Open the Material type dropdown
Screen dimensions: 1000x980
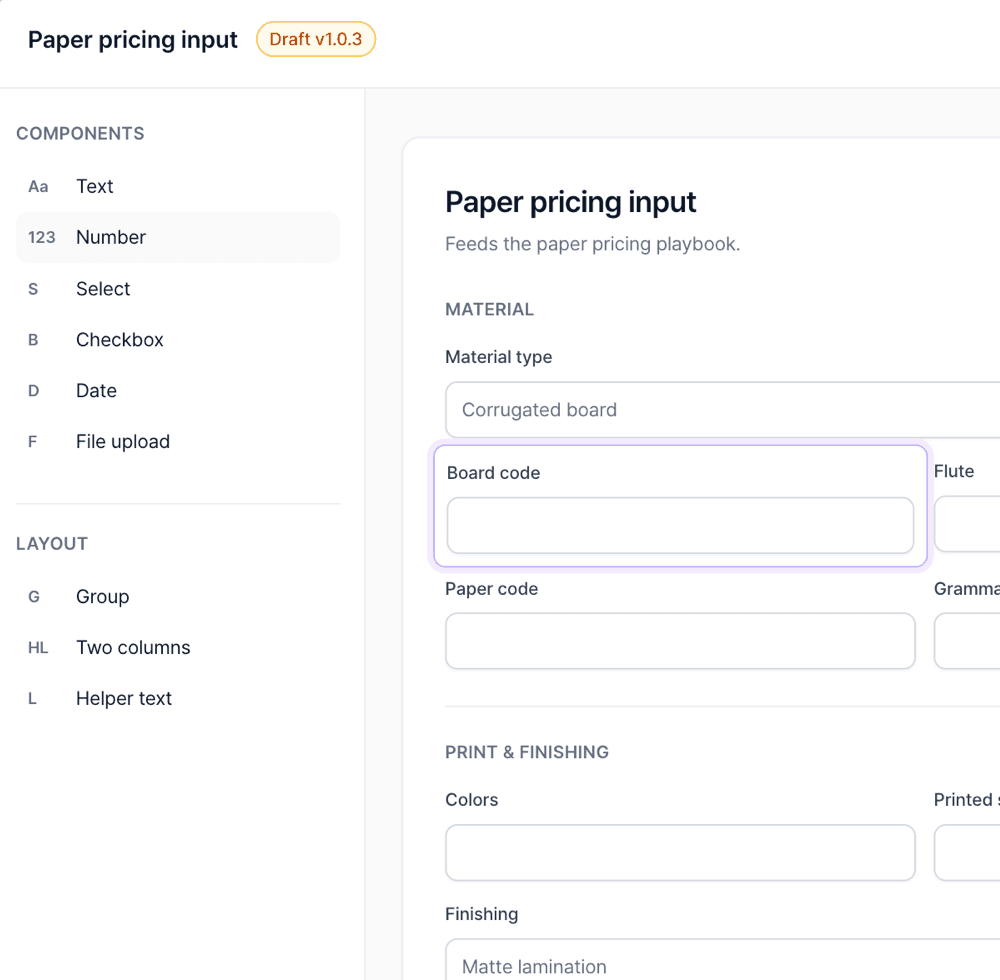723,410
